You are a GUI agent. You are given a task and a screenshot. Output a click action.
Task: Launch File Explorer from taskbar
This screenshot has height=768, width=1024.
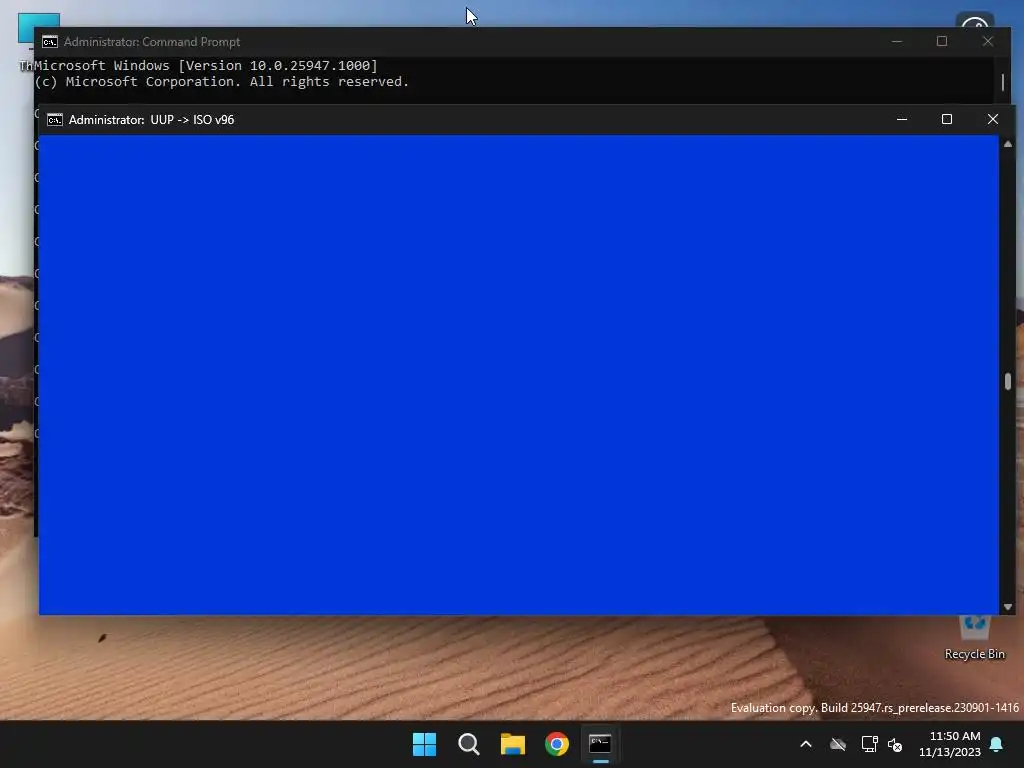click(x=513, y=744)
